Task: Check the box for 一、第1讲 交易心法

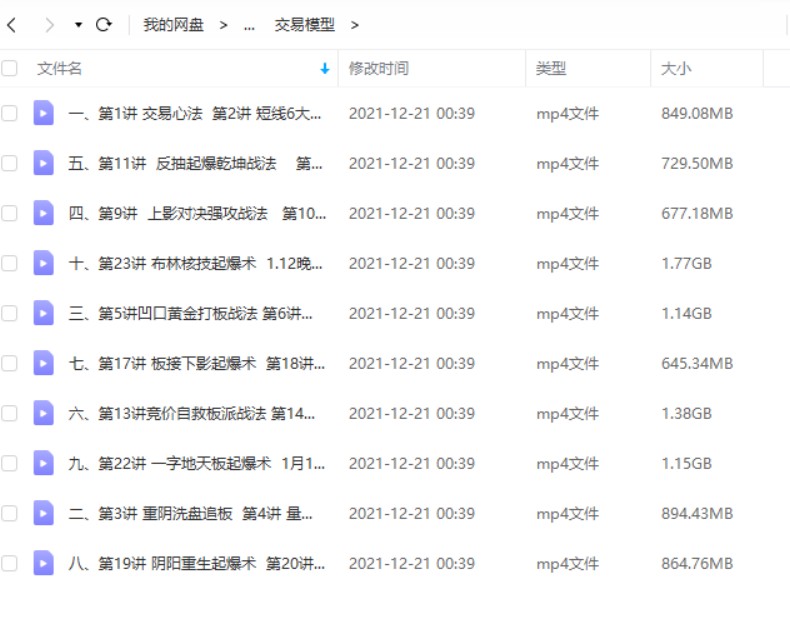Action: (9, 113)
